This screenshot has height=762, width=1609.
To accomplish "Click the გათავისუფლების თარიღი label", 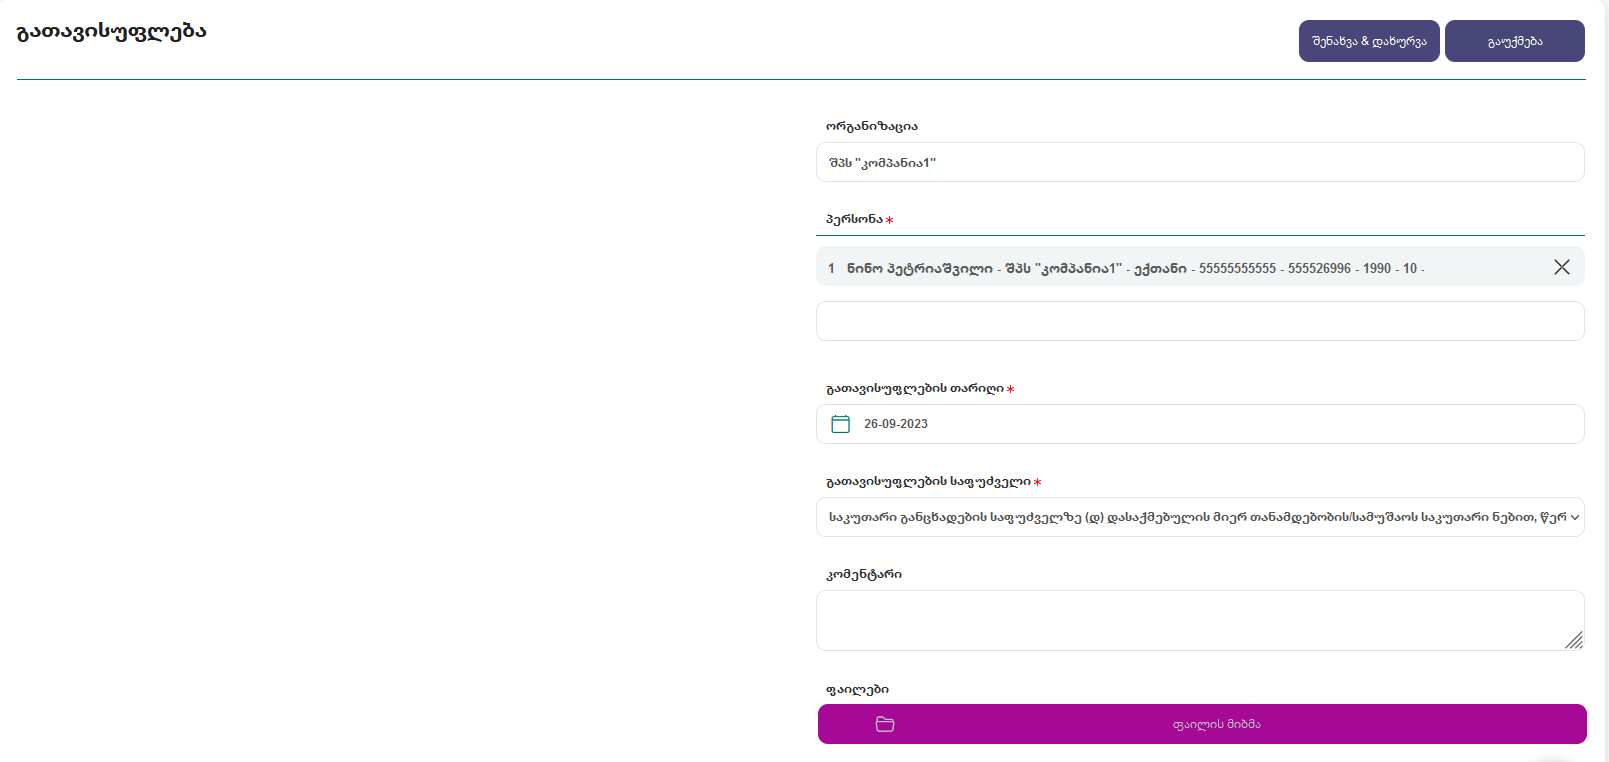I will point(914,388).
